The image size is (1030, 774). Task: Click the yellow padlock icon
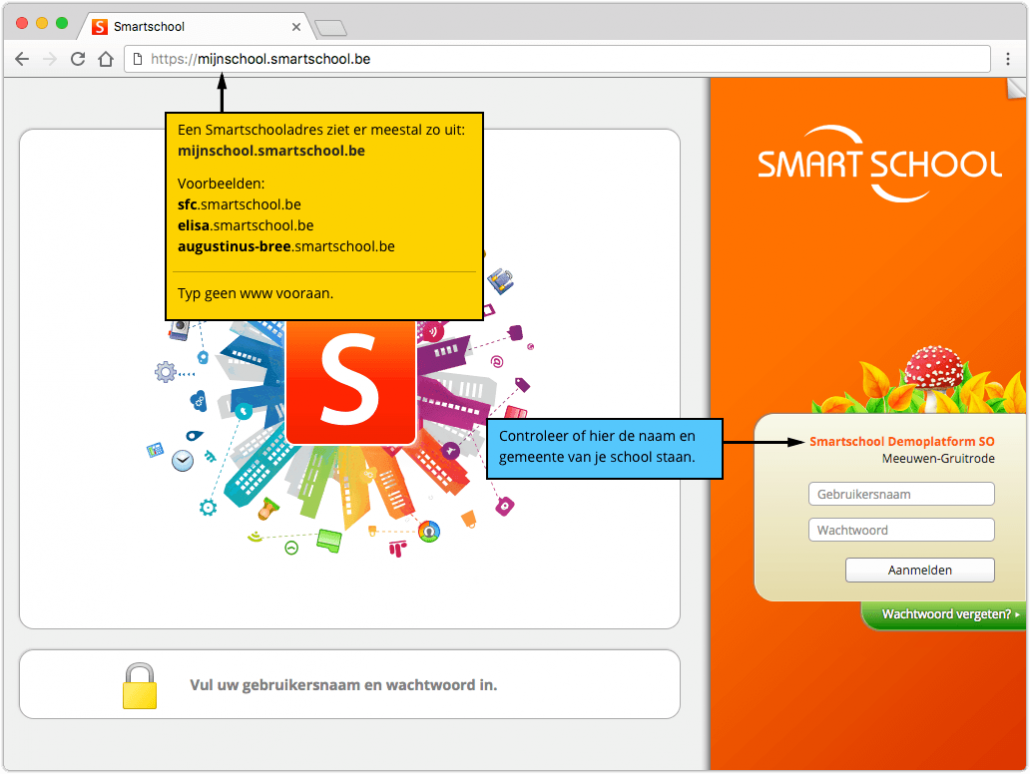coord(140,684)
